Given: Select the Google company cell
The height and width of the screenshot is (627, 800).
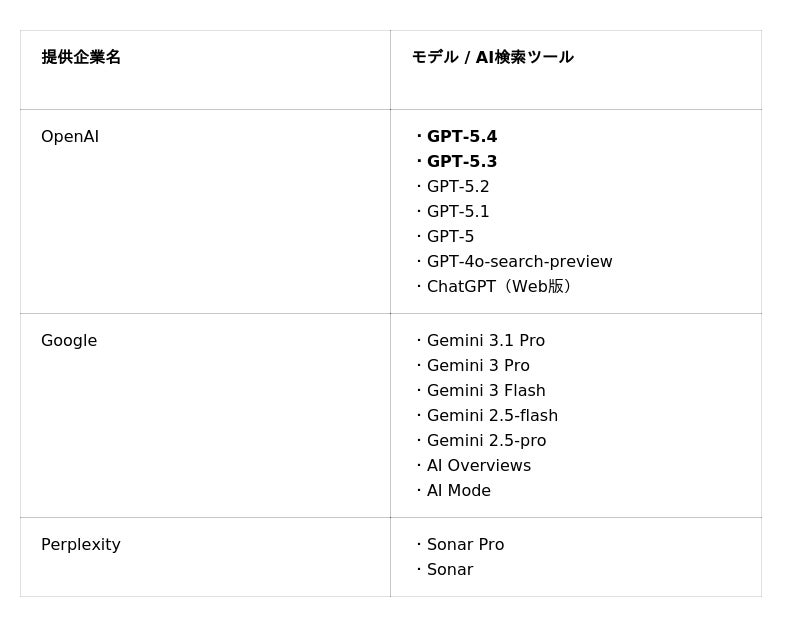Looking at the screenshot, I should (x=69, y=341).
